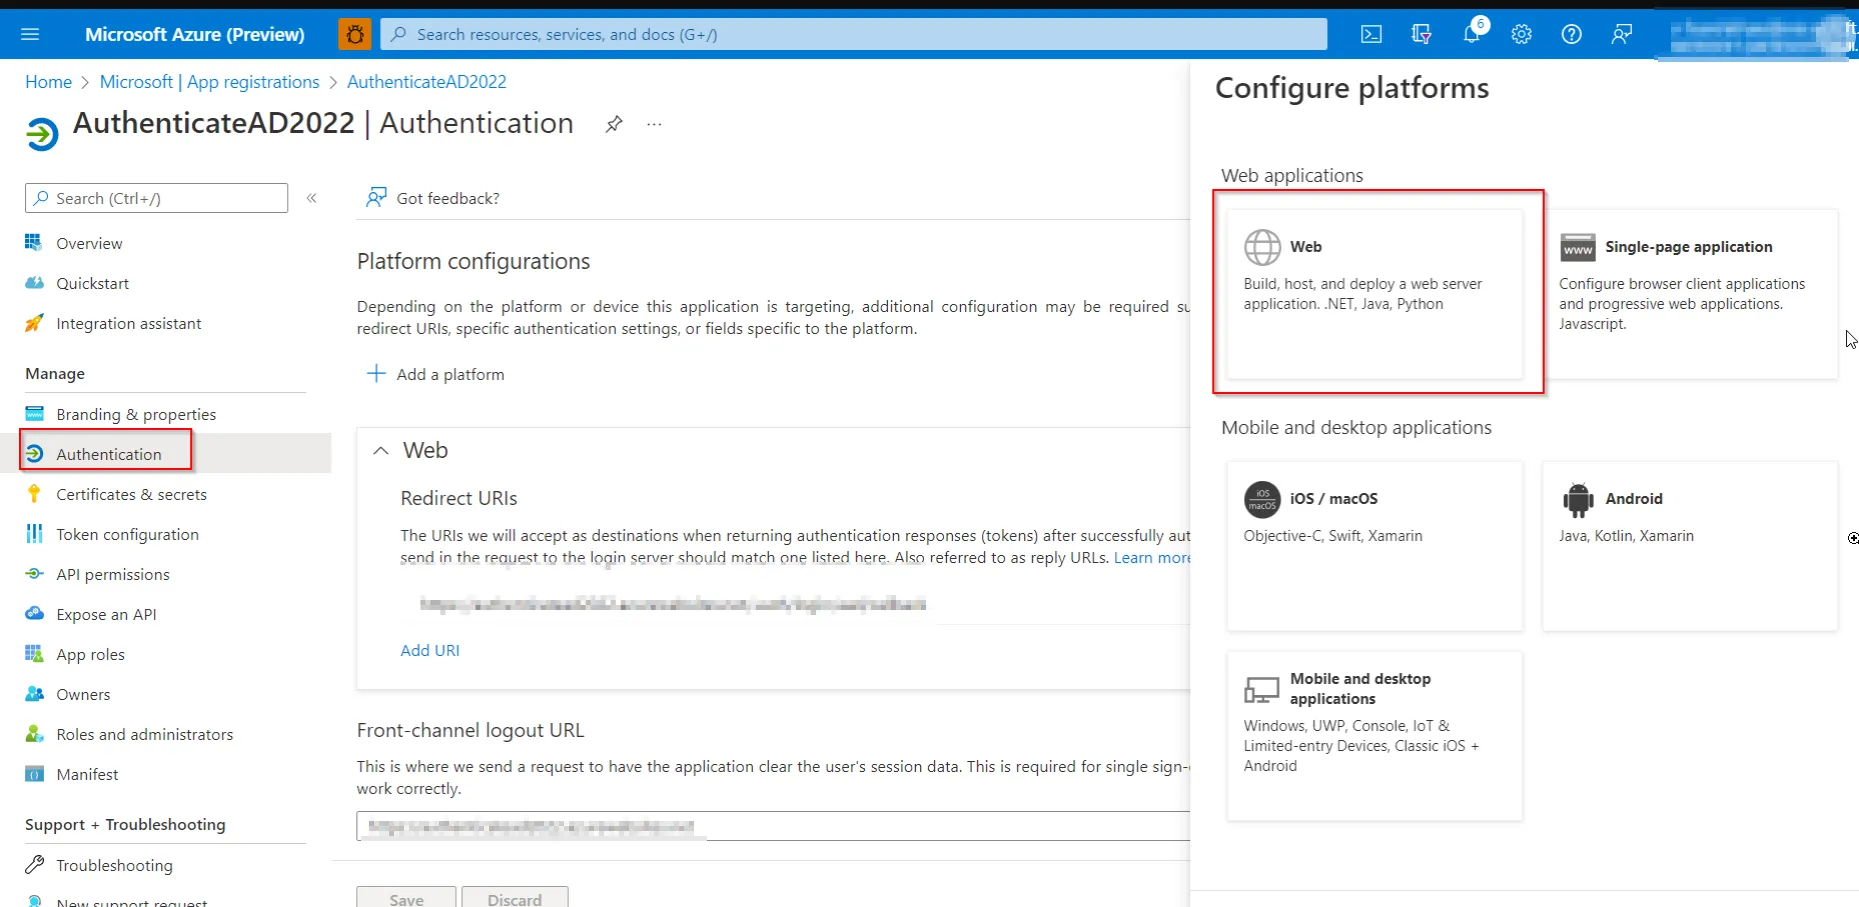
Task: Open Overview menu item
Action: (89, 243)
